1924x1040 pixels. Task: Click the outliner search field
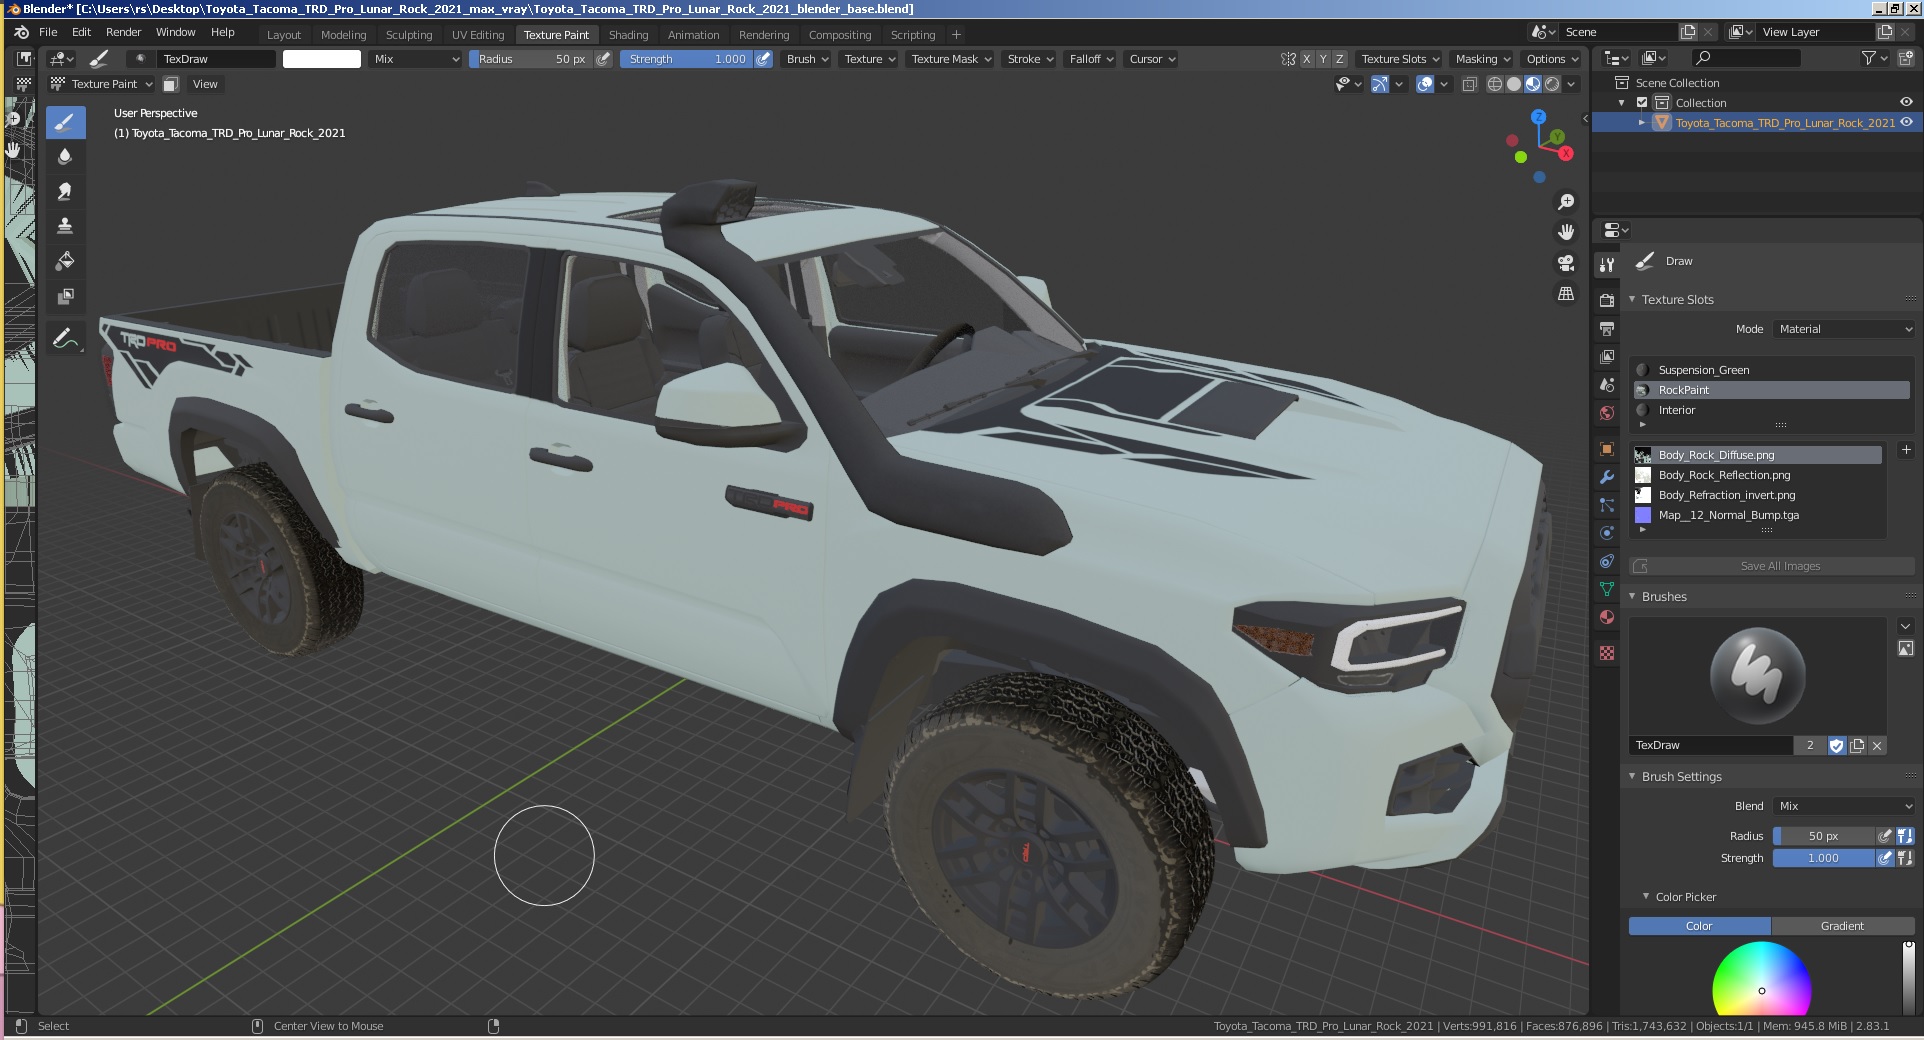[1745, 58]
